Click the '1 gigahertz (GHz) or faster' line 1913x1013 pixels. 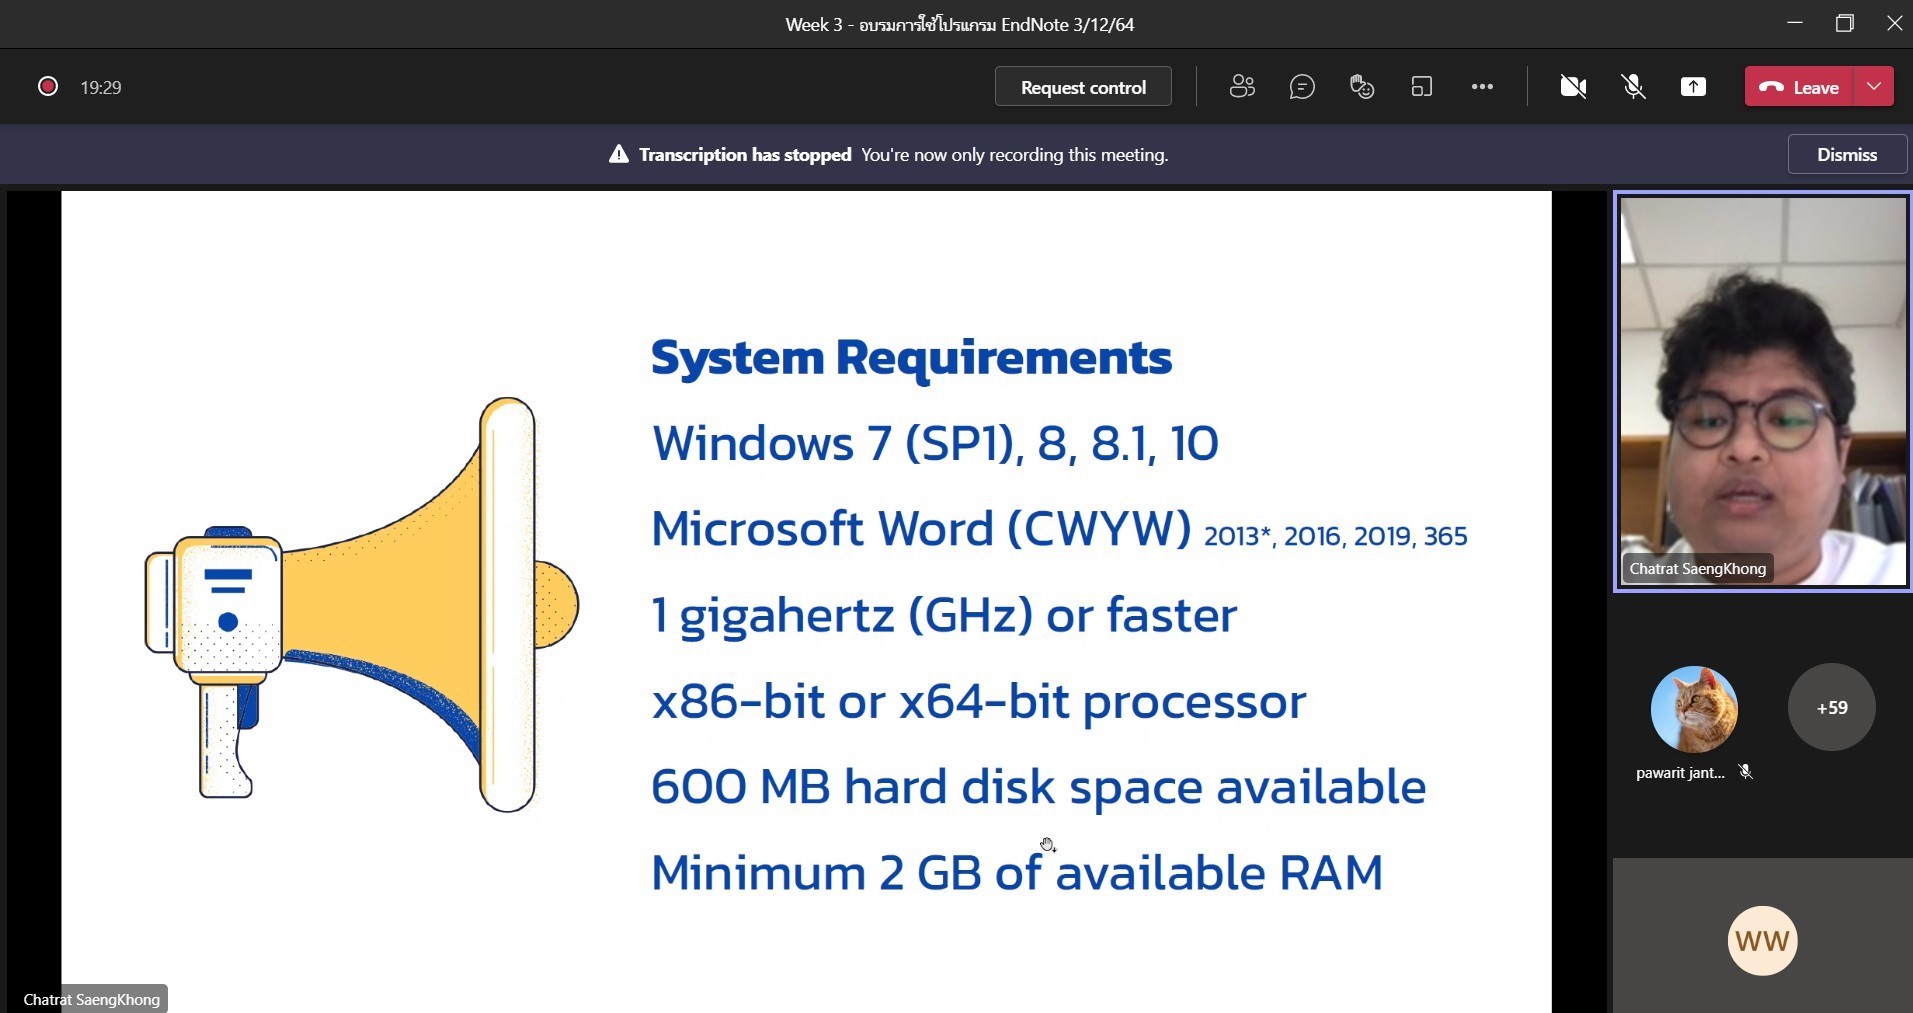point(944,615)
